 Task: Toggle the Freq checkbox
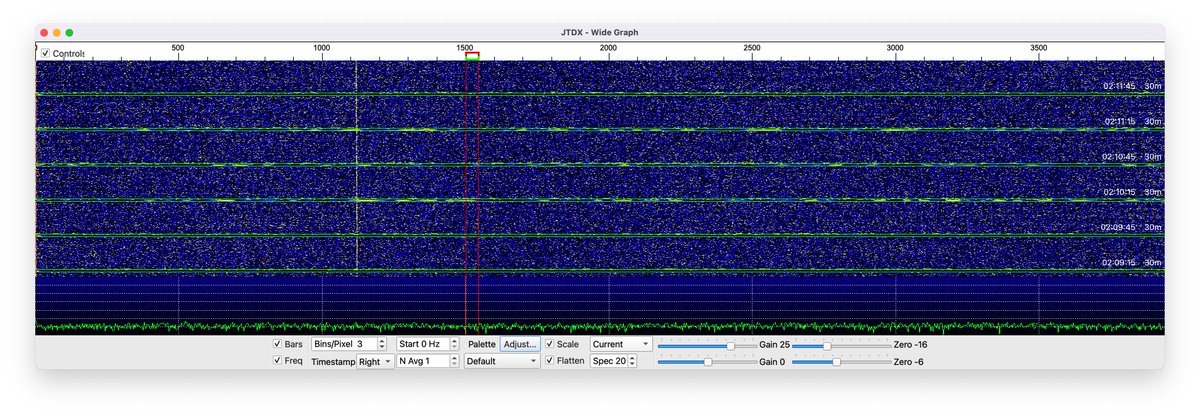pyautogui.click(x=277, y=361)
